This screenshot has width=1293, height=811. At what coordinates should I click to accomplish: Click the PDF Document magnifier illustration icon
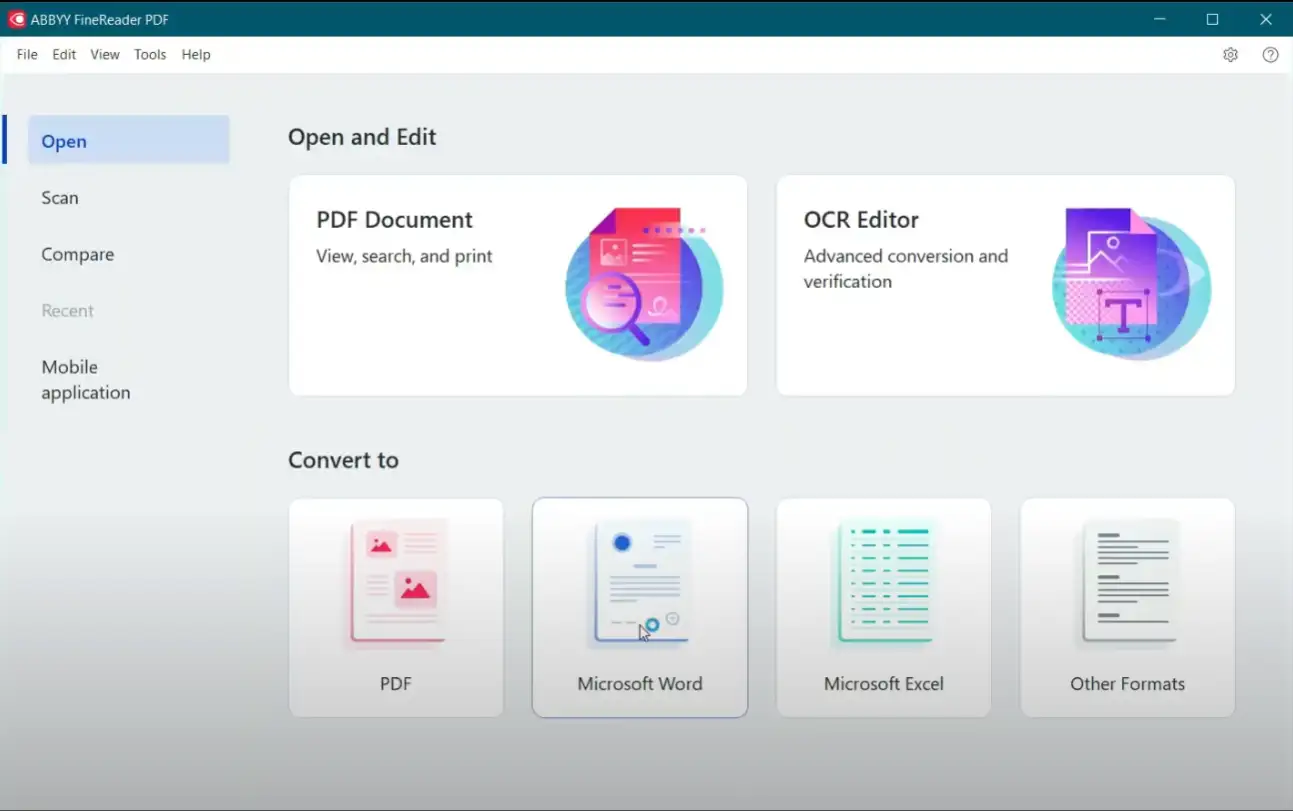pos(643,284)
